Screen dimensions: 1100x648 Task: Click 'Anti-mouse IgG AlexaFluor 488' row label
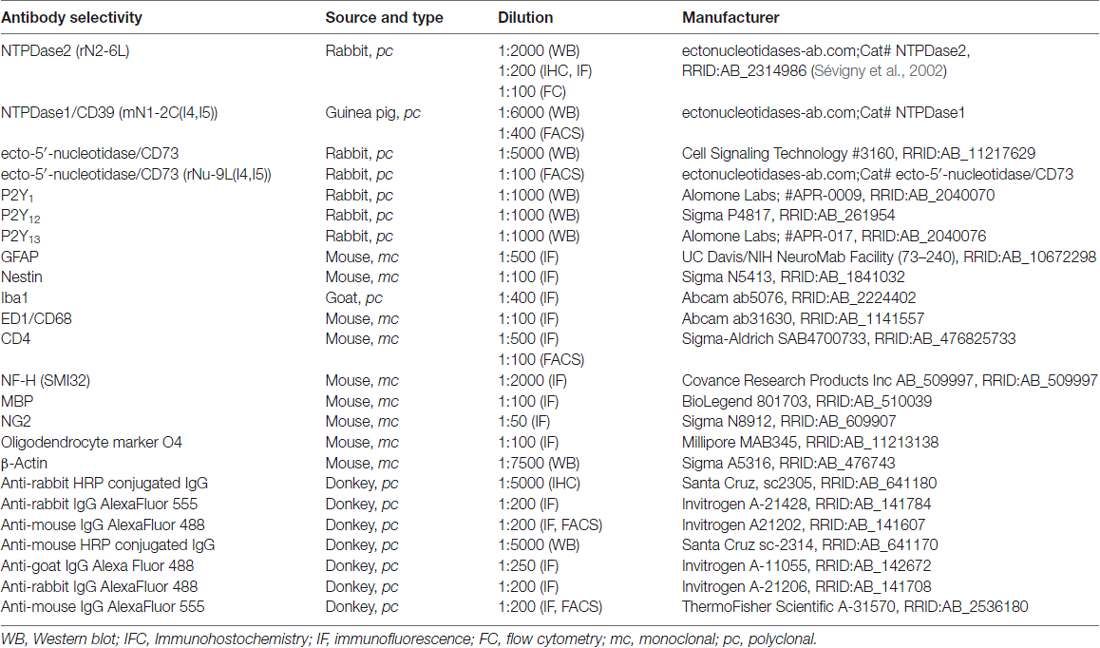(103, 525)
